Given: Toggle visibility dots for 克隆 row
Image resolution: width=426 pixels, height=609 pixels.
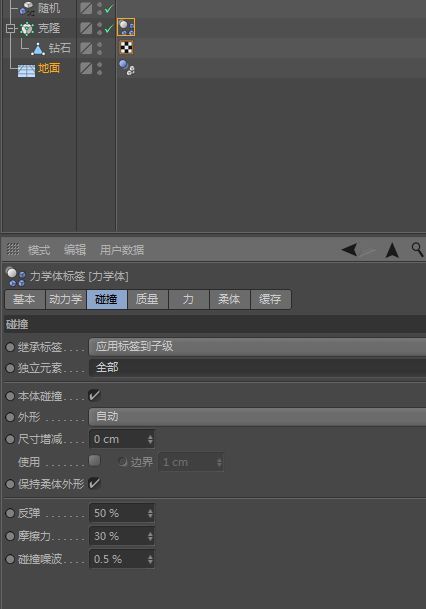Looking at the screenshot, I should point(99,28).
